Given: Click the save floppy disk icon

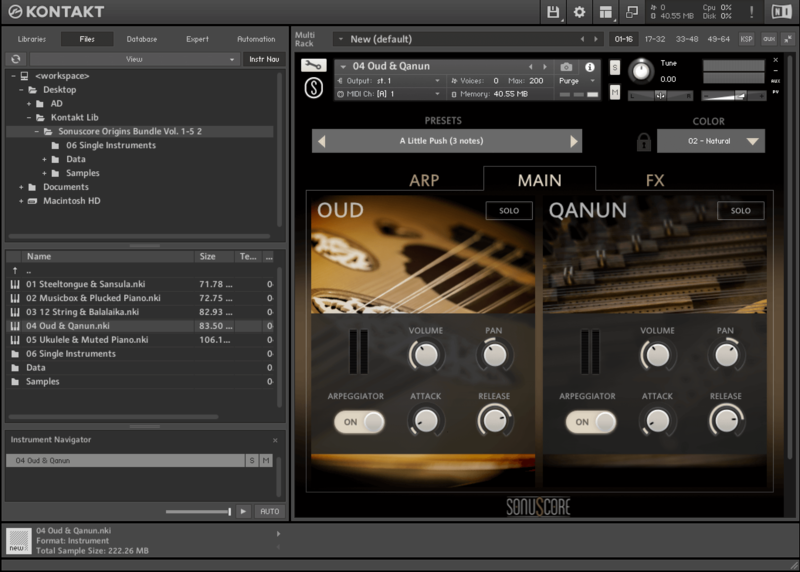Looking at the screenshot, I should [553, 12].
